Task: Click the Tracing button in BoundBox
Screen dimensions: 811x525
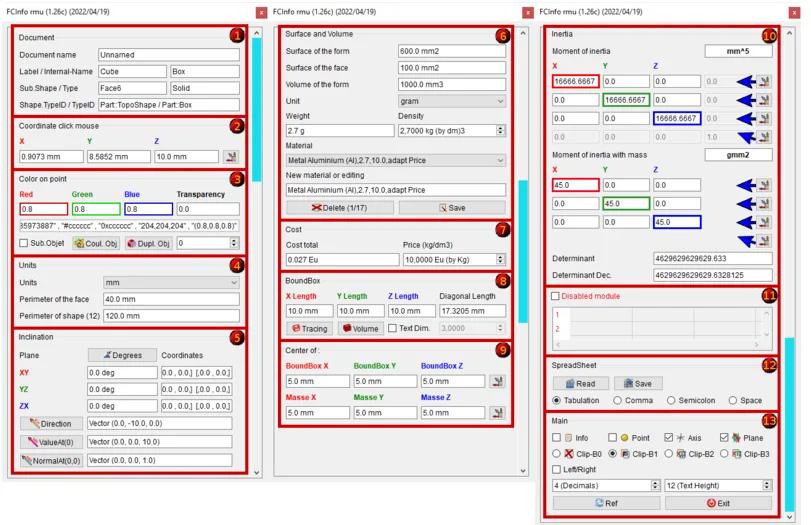Action: (309, 328)
